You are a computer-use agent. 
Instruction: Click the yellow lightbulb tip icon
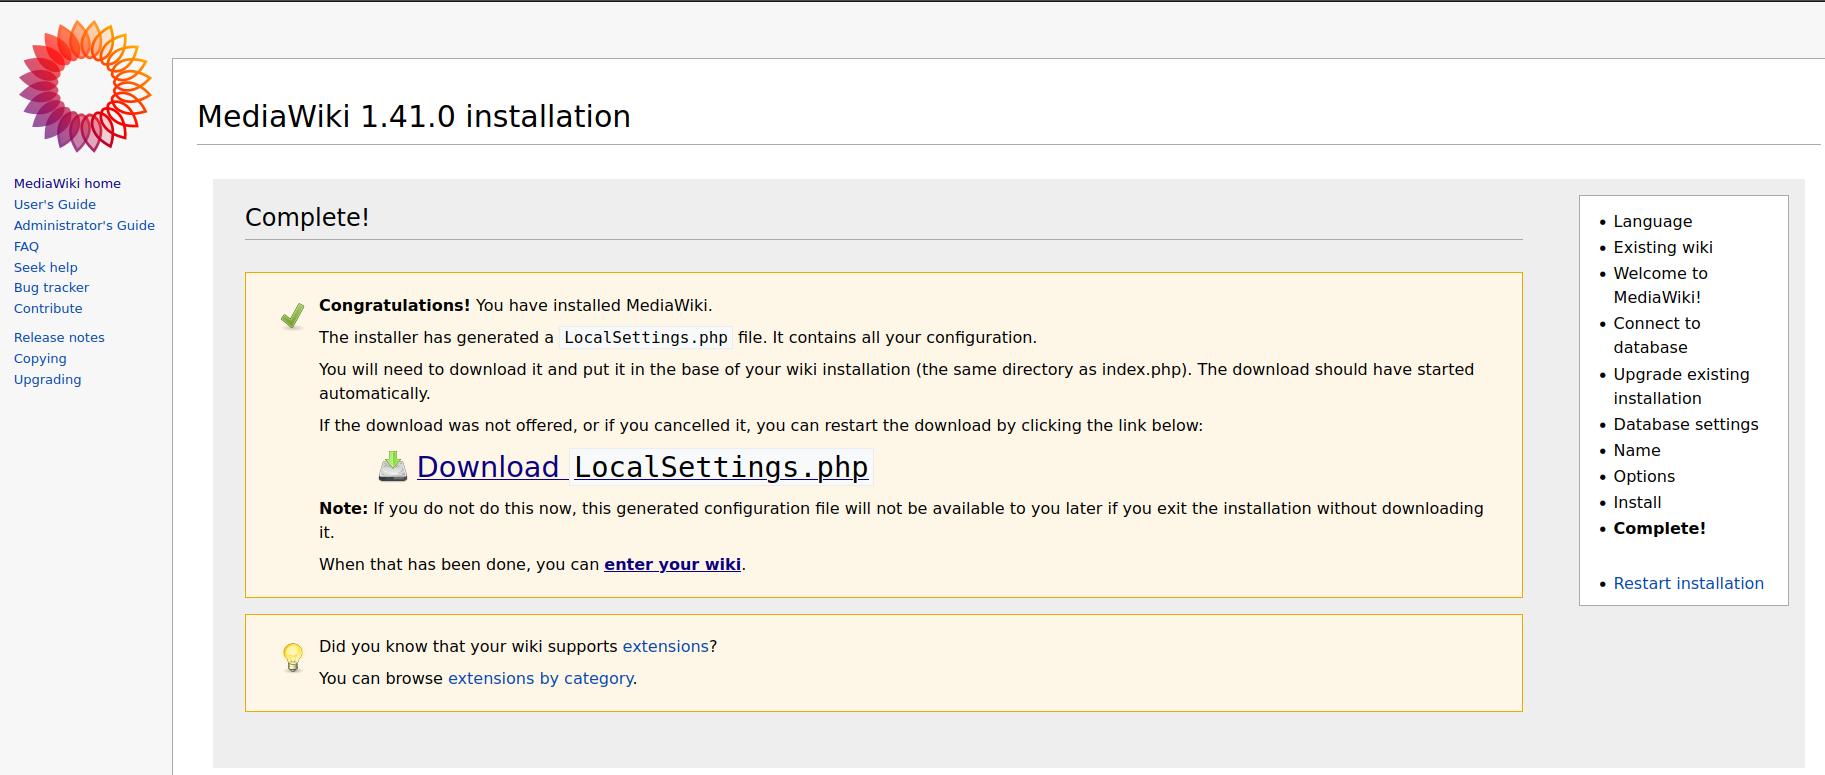pyautogui.click(x=293, y=657)
